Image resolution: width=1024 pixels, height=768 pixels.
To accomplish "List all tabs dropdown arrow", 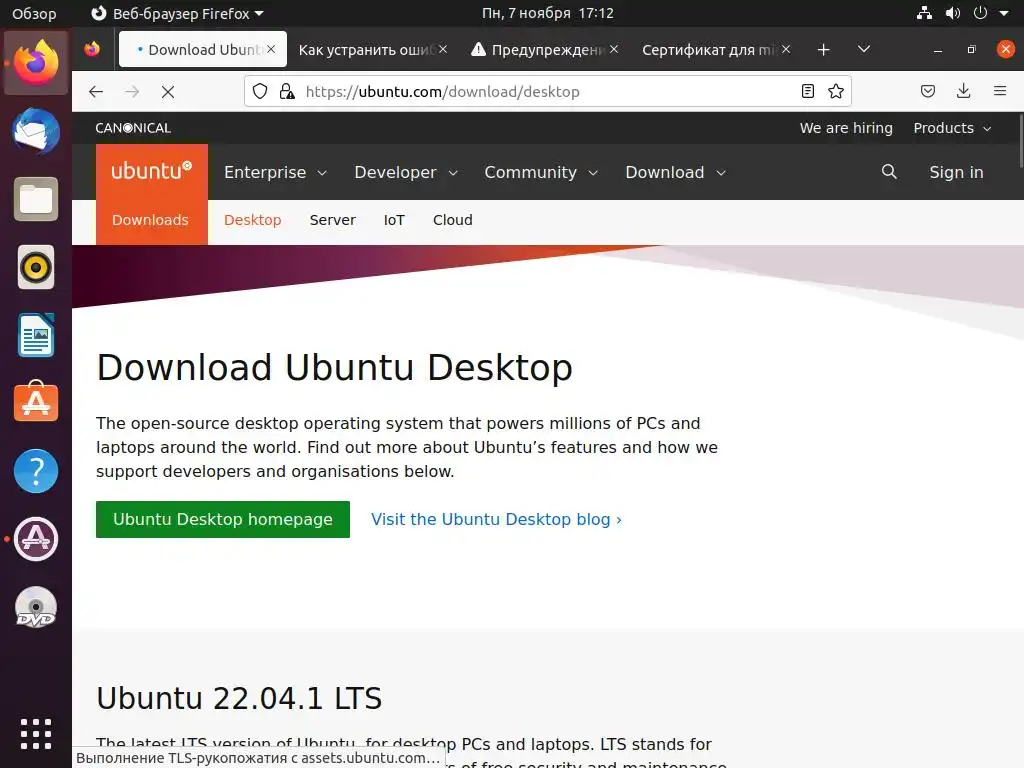I will [864, 49].
